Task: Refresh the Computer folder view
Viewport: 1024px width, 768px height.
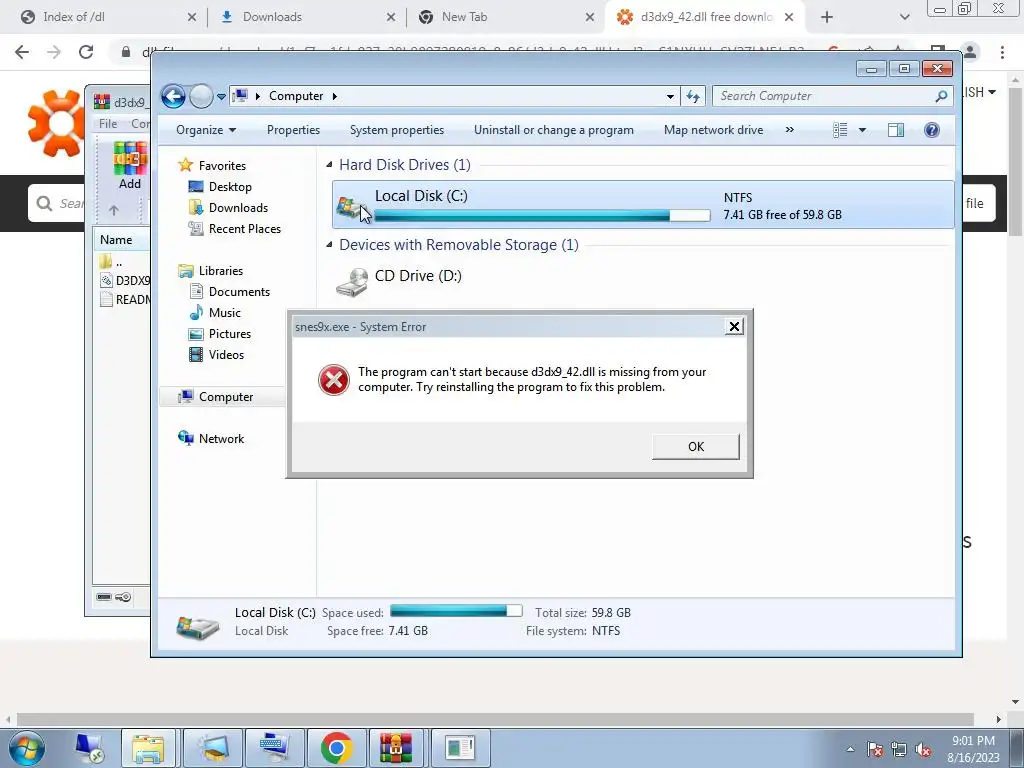Action: pyautogui.click(x=693, y=97)
